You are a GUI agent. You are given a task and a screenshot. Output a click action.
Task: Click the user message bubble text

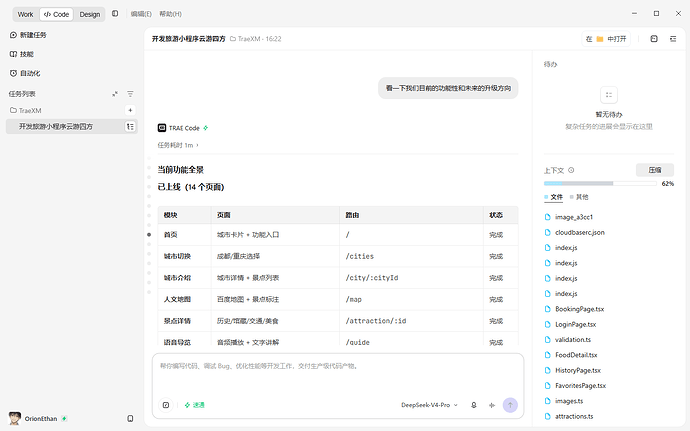pos(448,88)
